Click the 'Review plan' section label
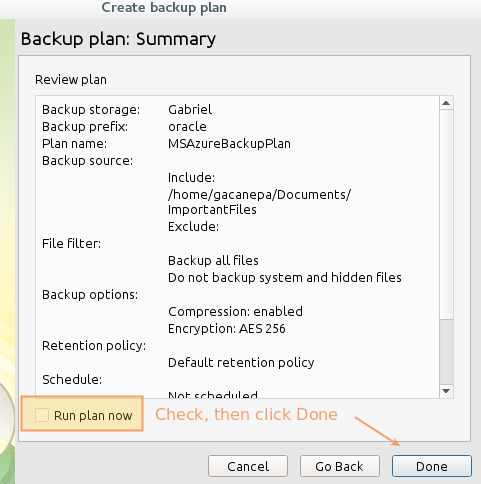Screen dimensions: 481x484 tap(71, 80)
